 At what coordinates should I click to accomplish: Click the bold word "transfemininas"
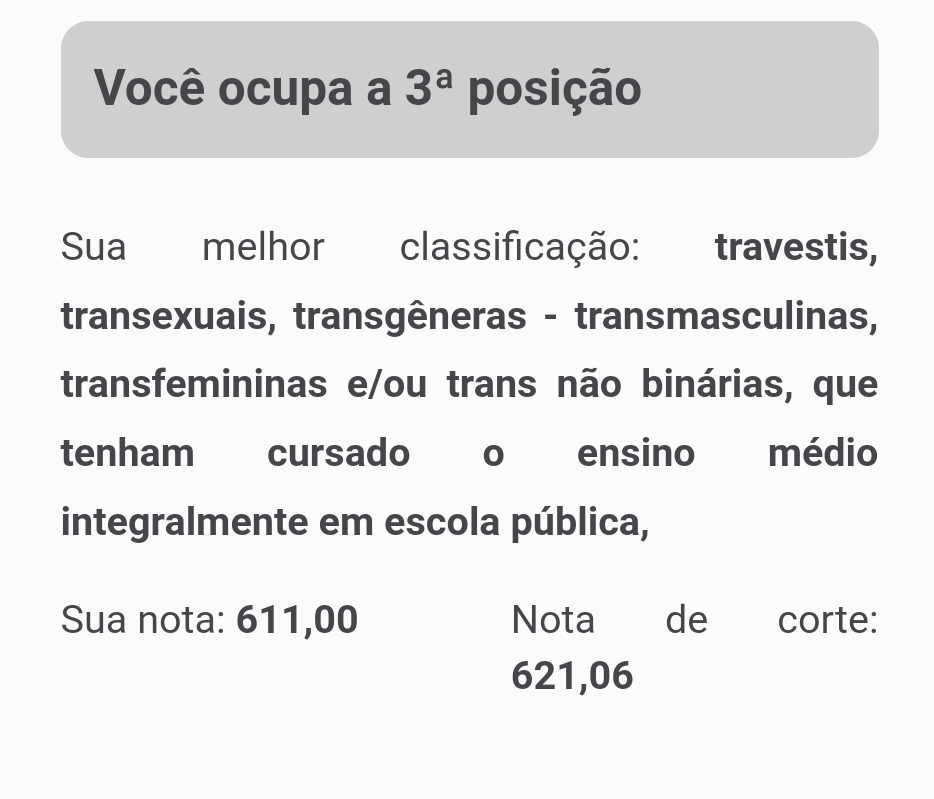coord(194,384)
